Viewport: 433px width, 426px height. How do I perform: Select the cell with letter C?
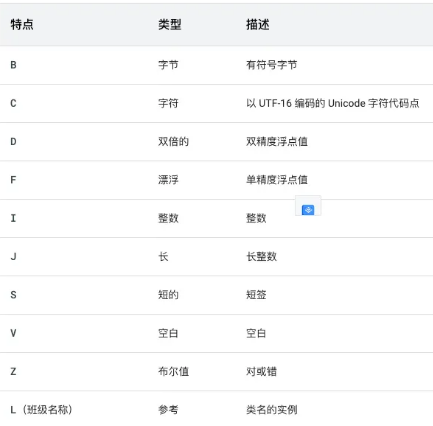(x=13, y=103)
